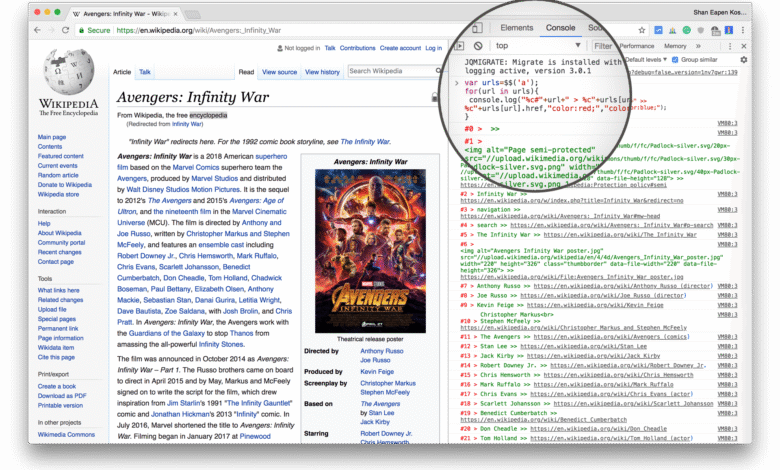This screenshot has width=780, height=470.
Task: Open Main page in the sidebar
Action: tap(52, 137)
